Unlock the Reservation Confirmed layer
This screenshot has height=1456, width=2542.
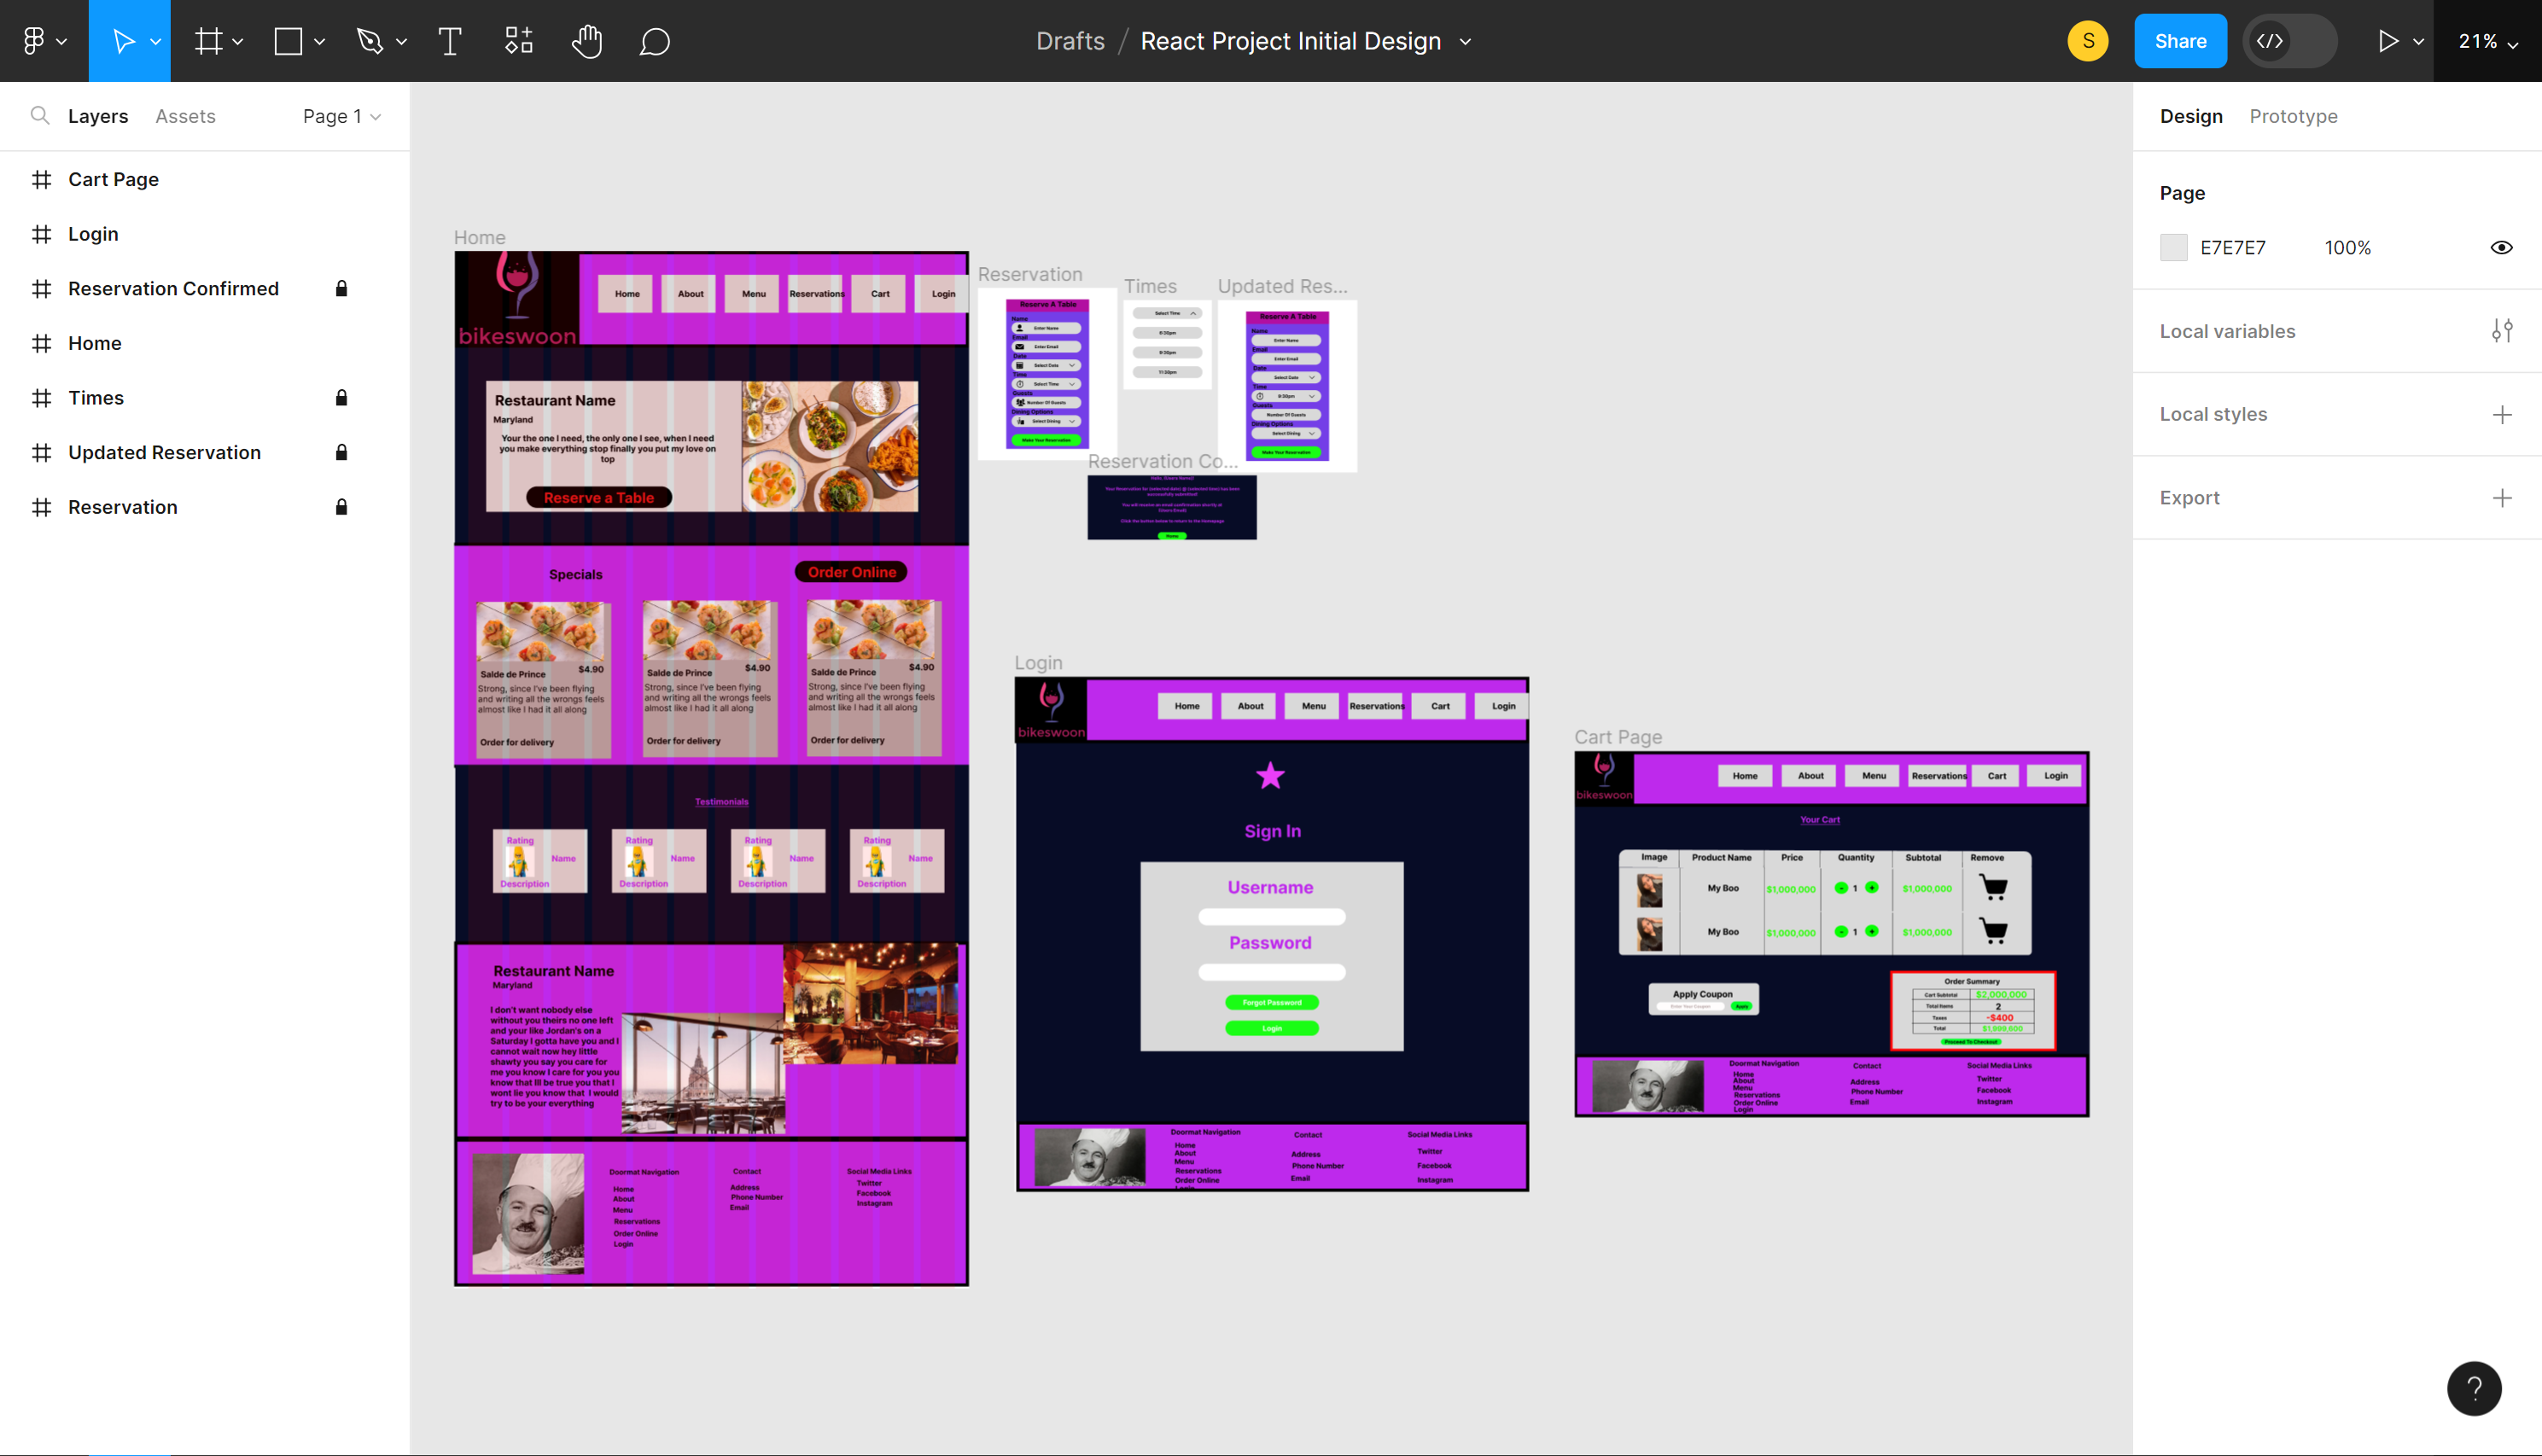341,289
